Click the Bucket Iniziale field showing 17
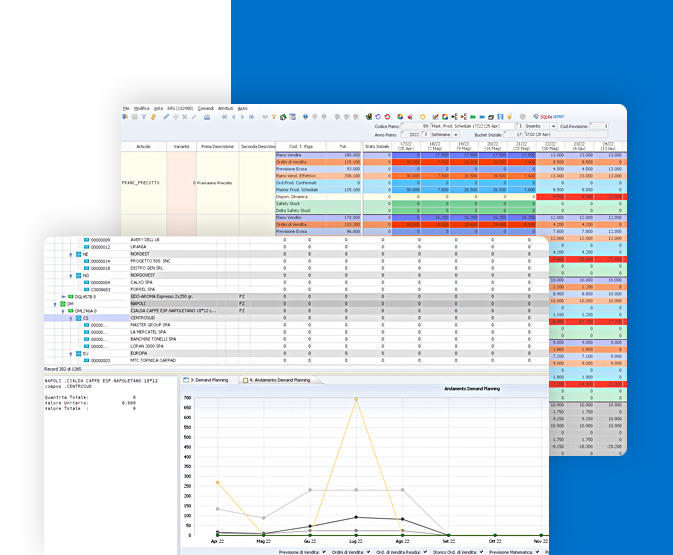Viewport: 673px width, 555px height. click(x=513, y=135)
